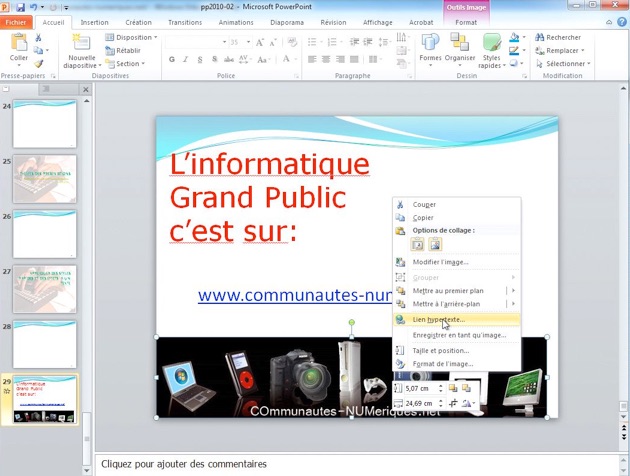Click the Police group dialog launcher
This screenshot has width=630, height=476.
tap(297, 76)
